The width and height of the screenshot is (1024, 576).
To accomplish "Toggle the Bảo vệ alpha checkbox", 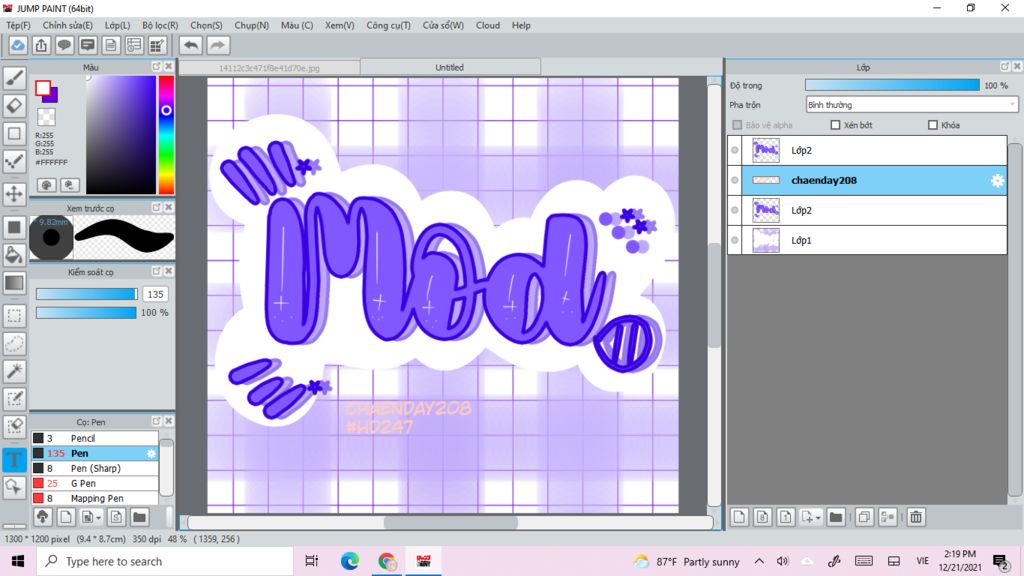I will [x=737, y=125].
